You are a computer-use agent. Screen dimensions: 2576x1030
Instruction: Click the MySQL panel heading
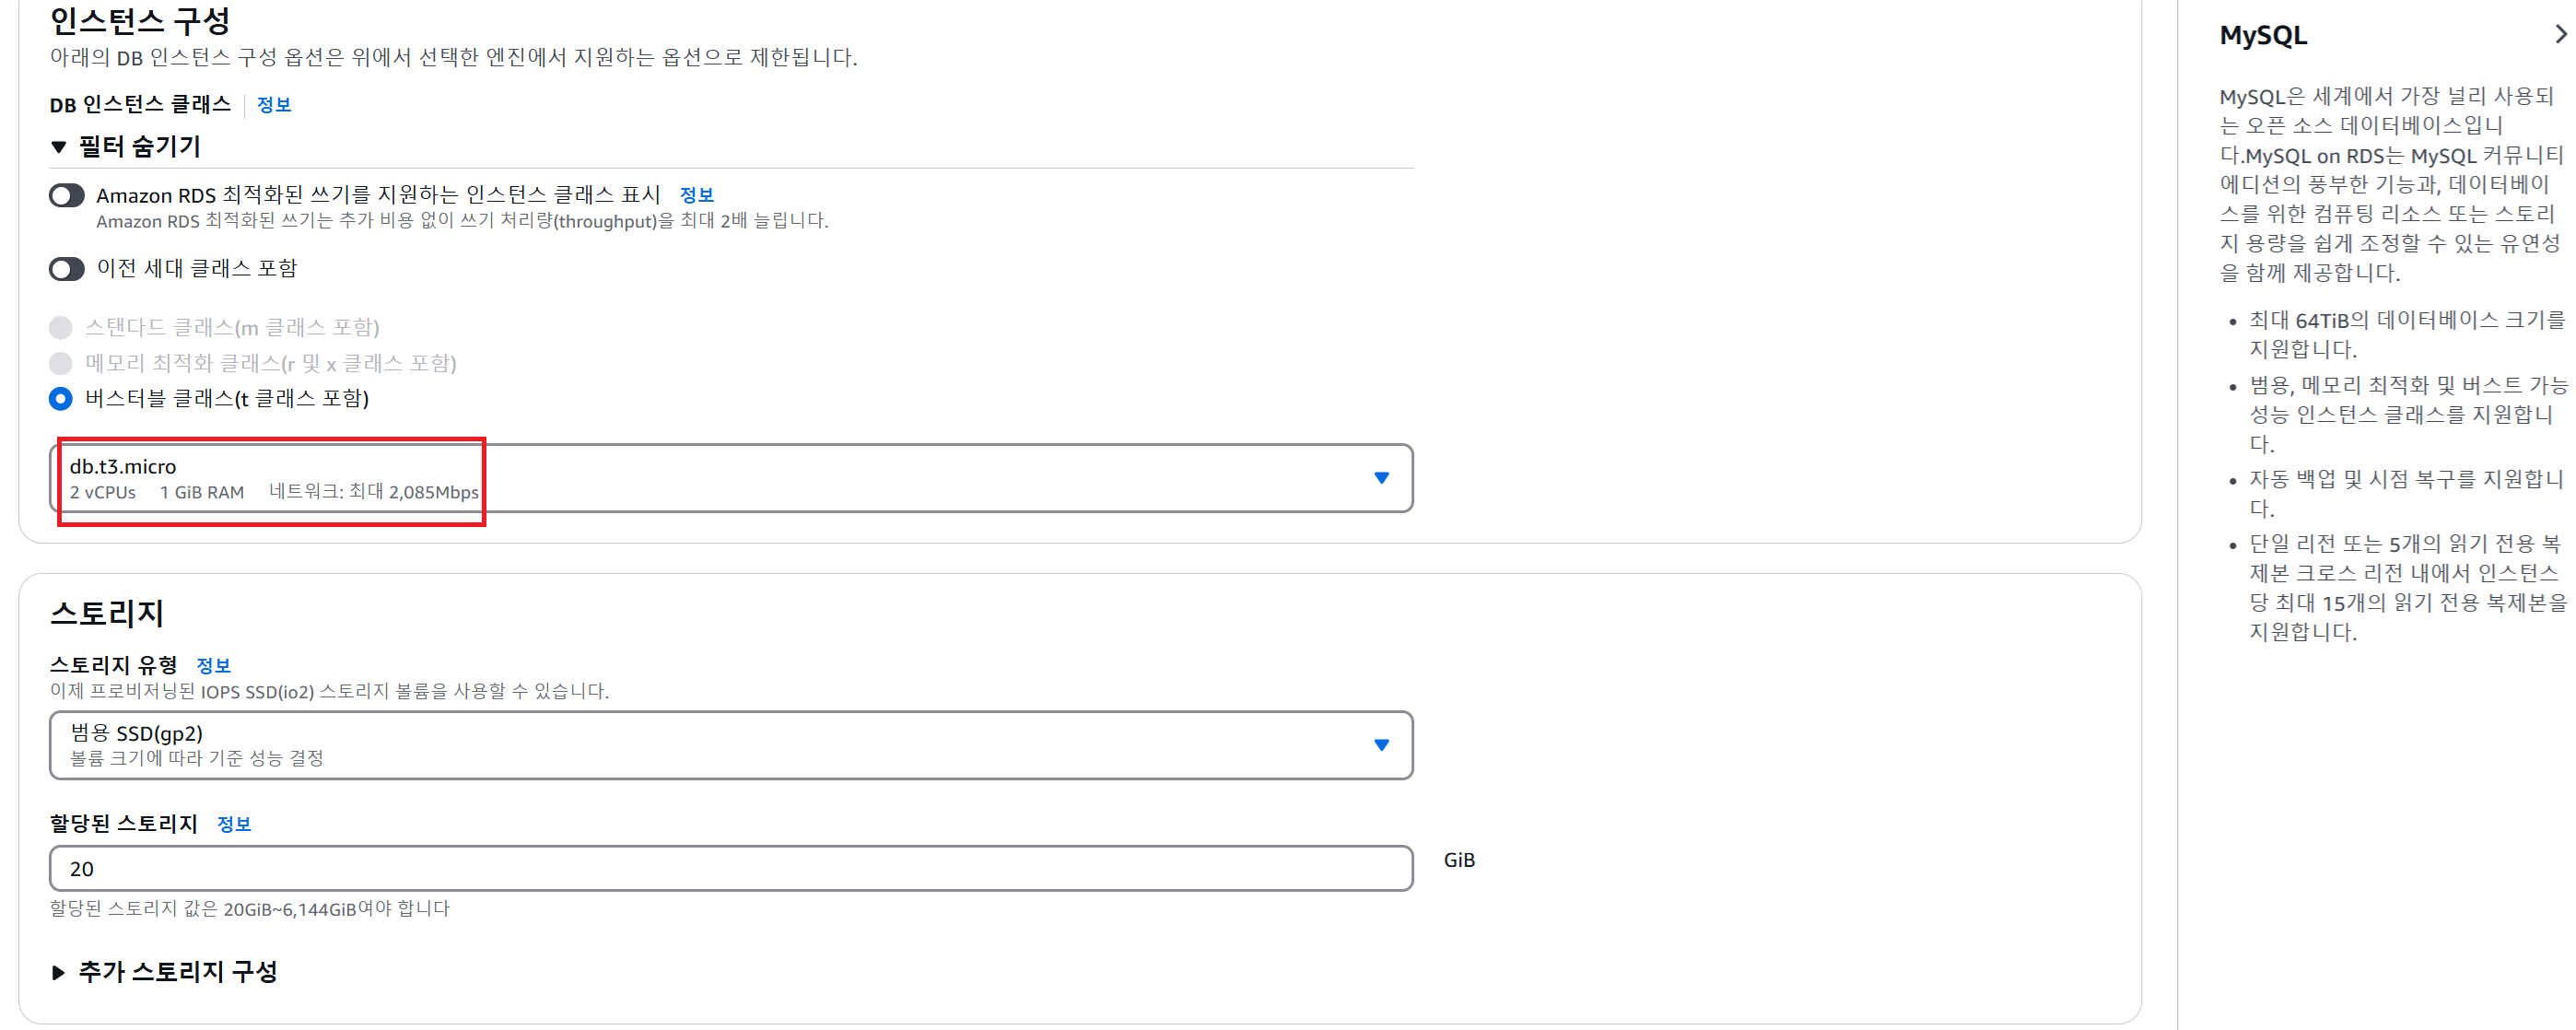click(2263, 35)
